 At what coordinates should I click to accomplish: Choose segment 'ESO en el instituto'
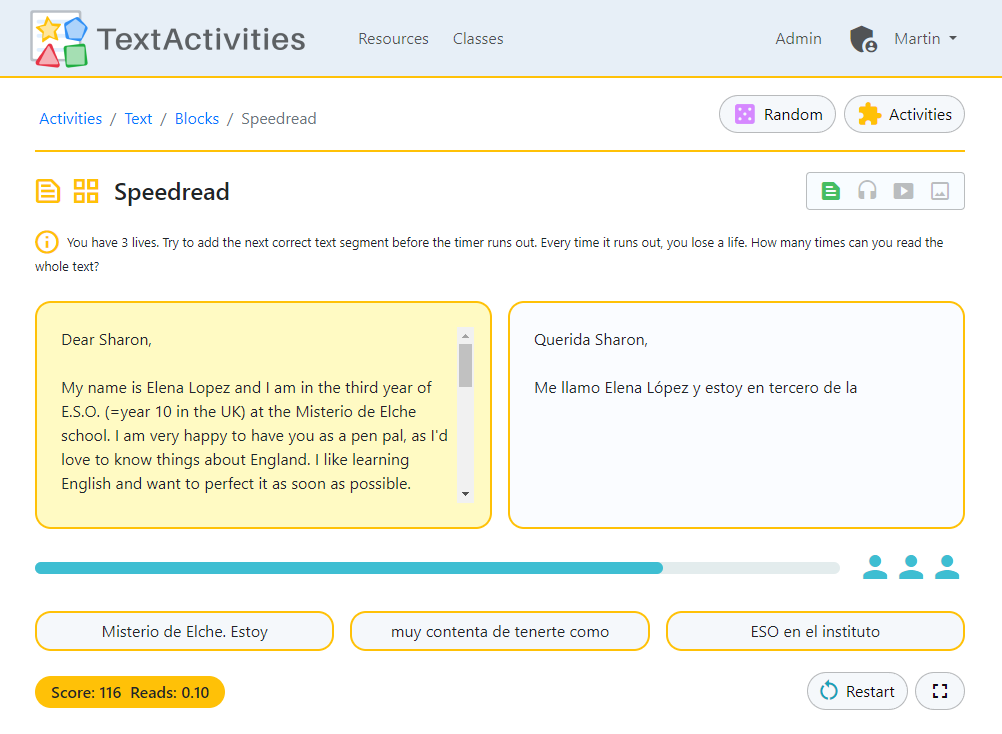[815, 631]
